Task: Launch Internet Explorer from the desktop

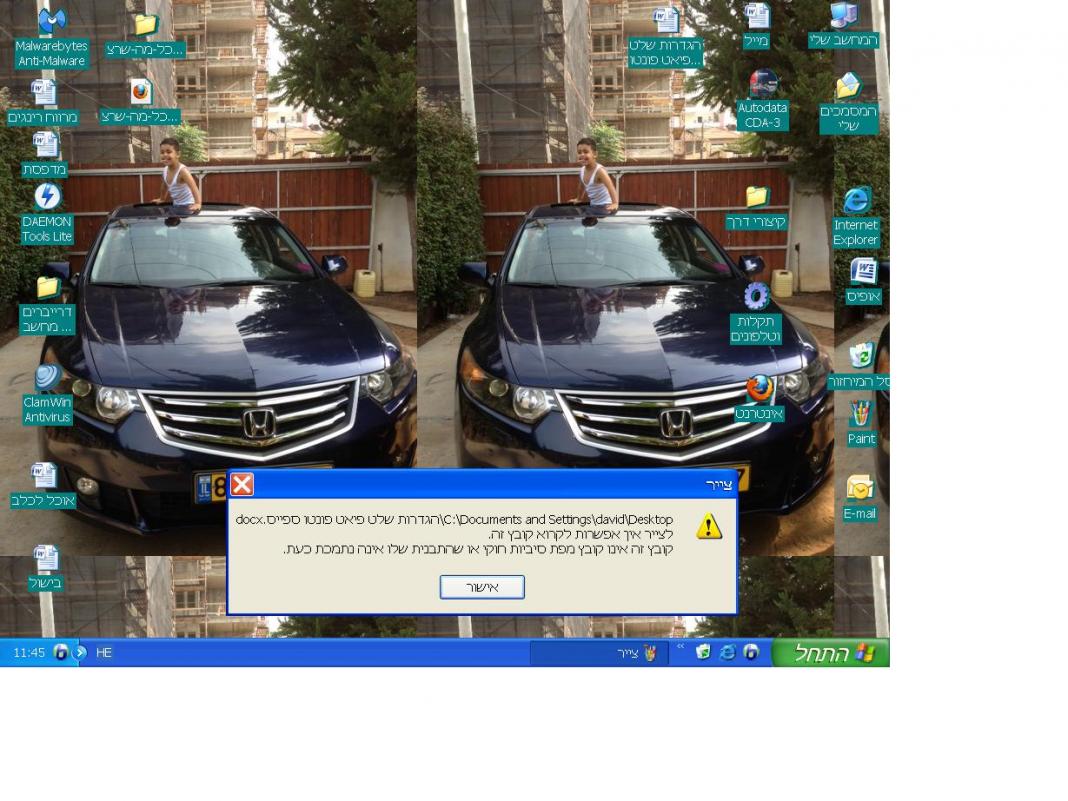Action: point(856,201)
